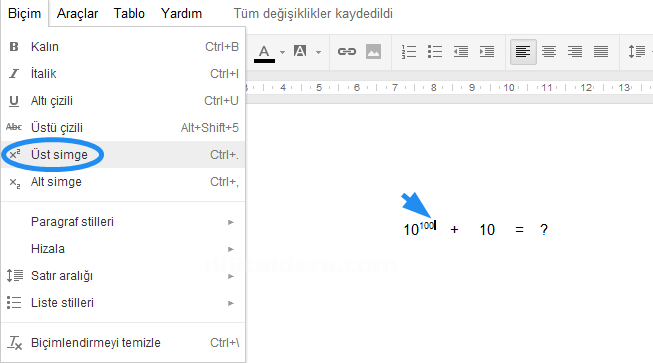Select İtalik menu entry
The width and height of the screenshot is (653, 363).
pos(123,74)
